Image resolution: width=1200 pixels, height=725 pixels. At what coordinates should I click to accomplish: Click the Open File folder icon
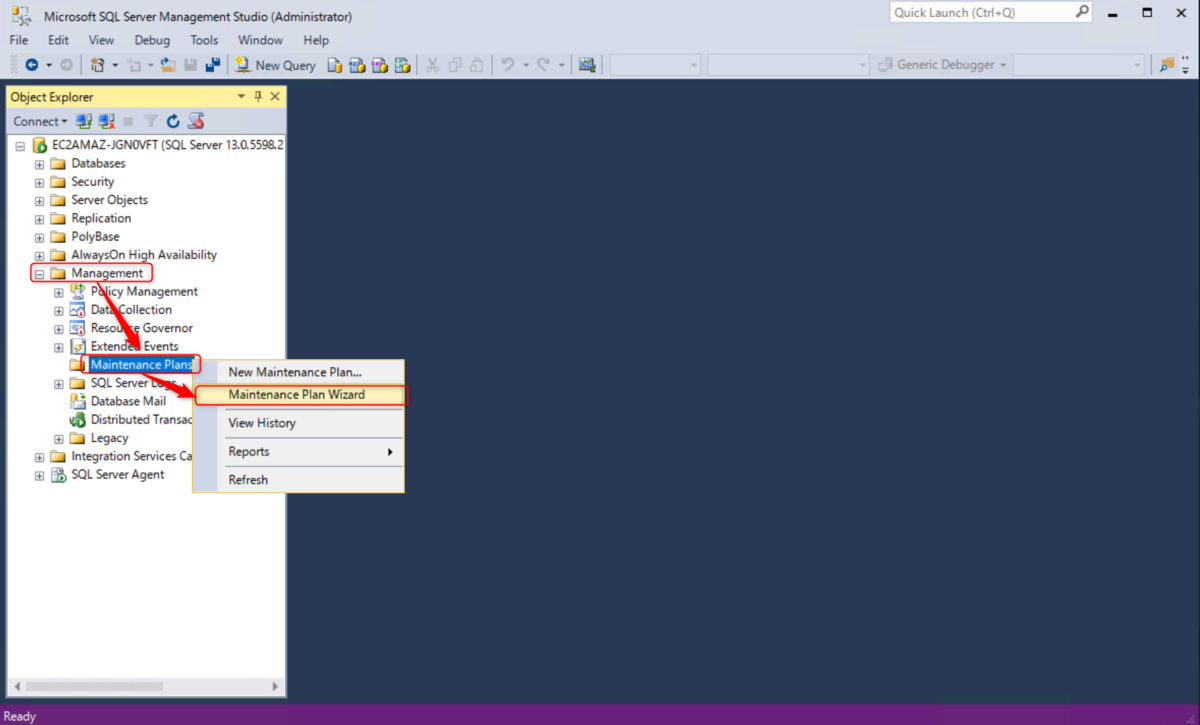(x=167, y=65)
